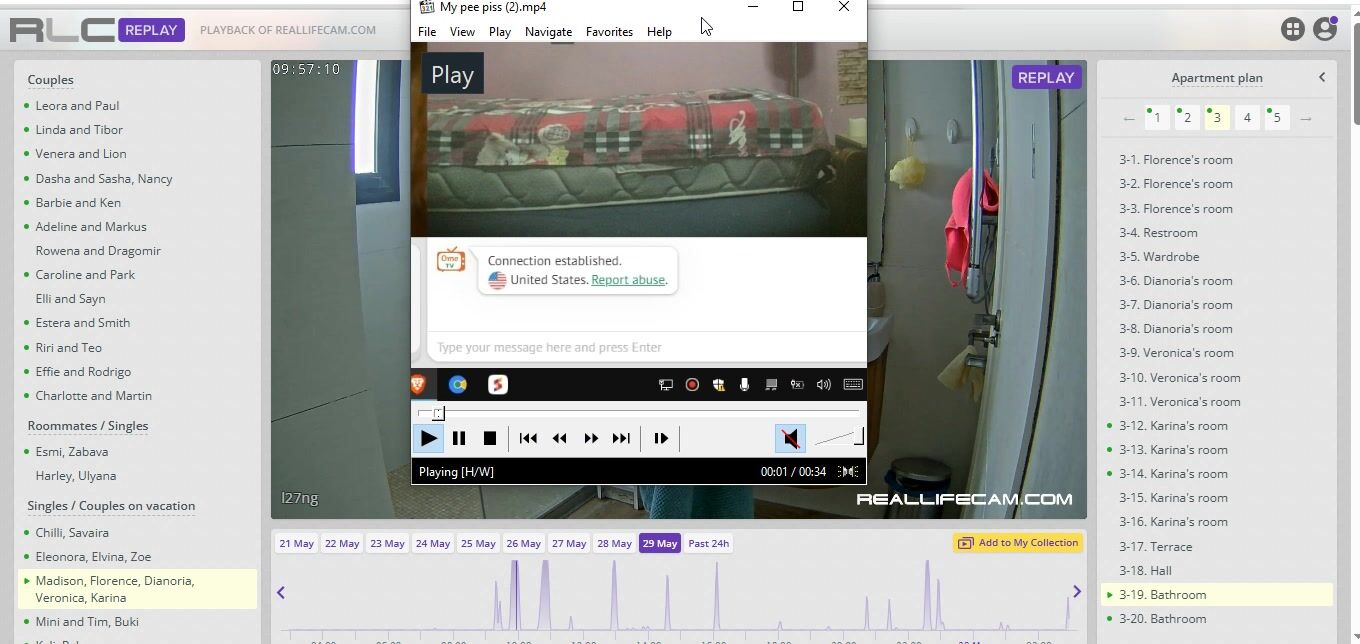This screenshot has width=1360, height=644.
Task: Skip to previous file in player
Action: pyautogui.click(x=528, y=438)
